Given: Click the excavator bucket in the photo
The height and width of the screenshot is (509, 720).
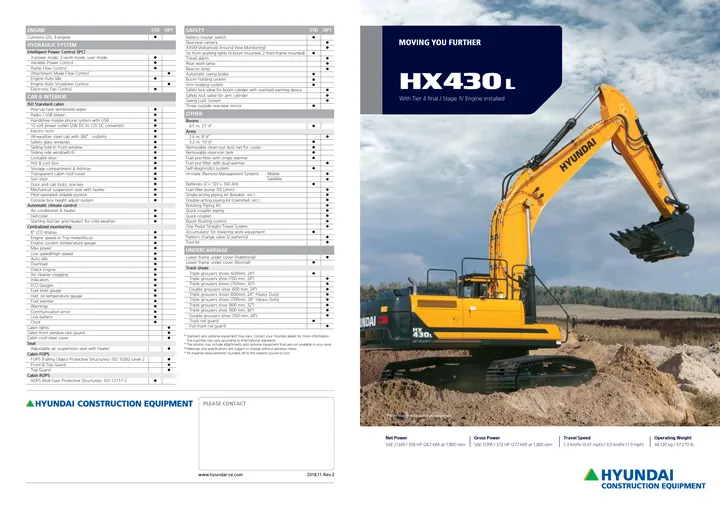Looking at the screenshot, I should (654, 237).
